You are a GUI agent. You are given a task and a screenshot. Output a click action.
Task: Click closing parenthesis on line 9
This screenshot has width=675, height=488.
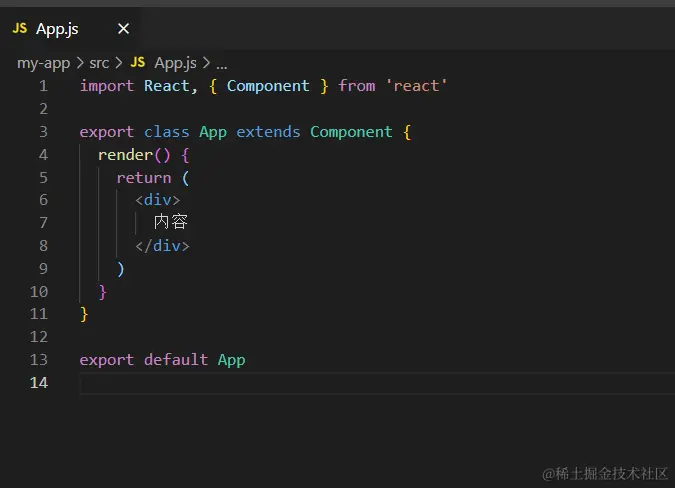121,269
